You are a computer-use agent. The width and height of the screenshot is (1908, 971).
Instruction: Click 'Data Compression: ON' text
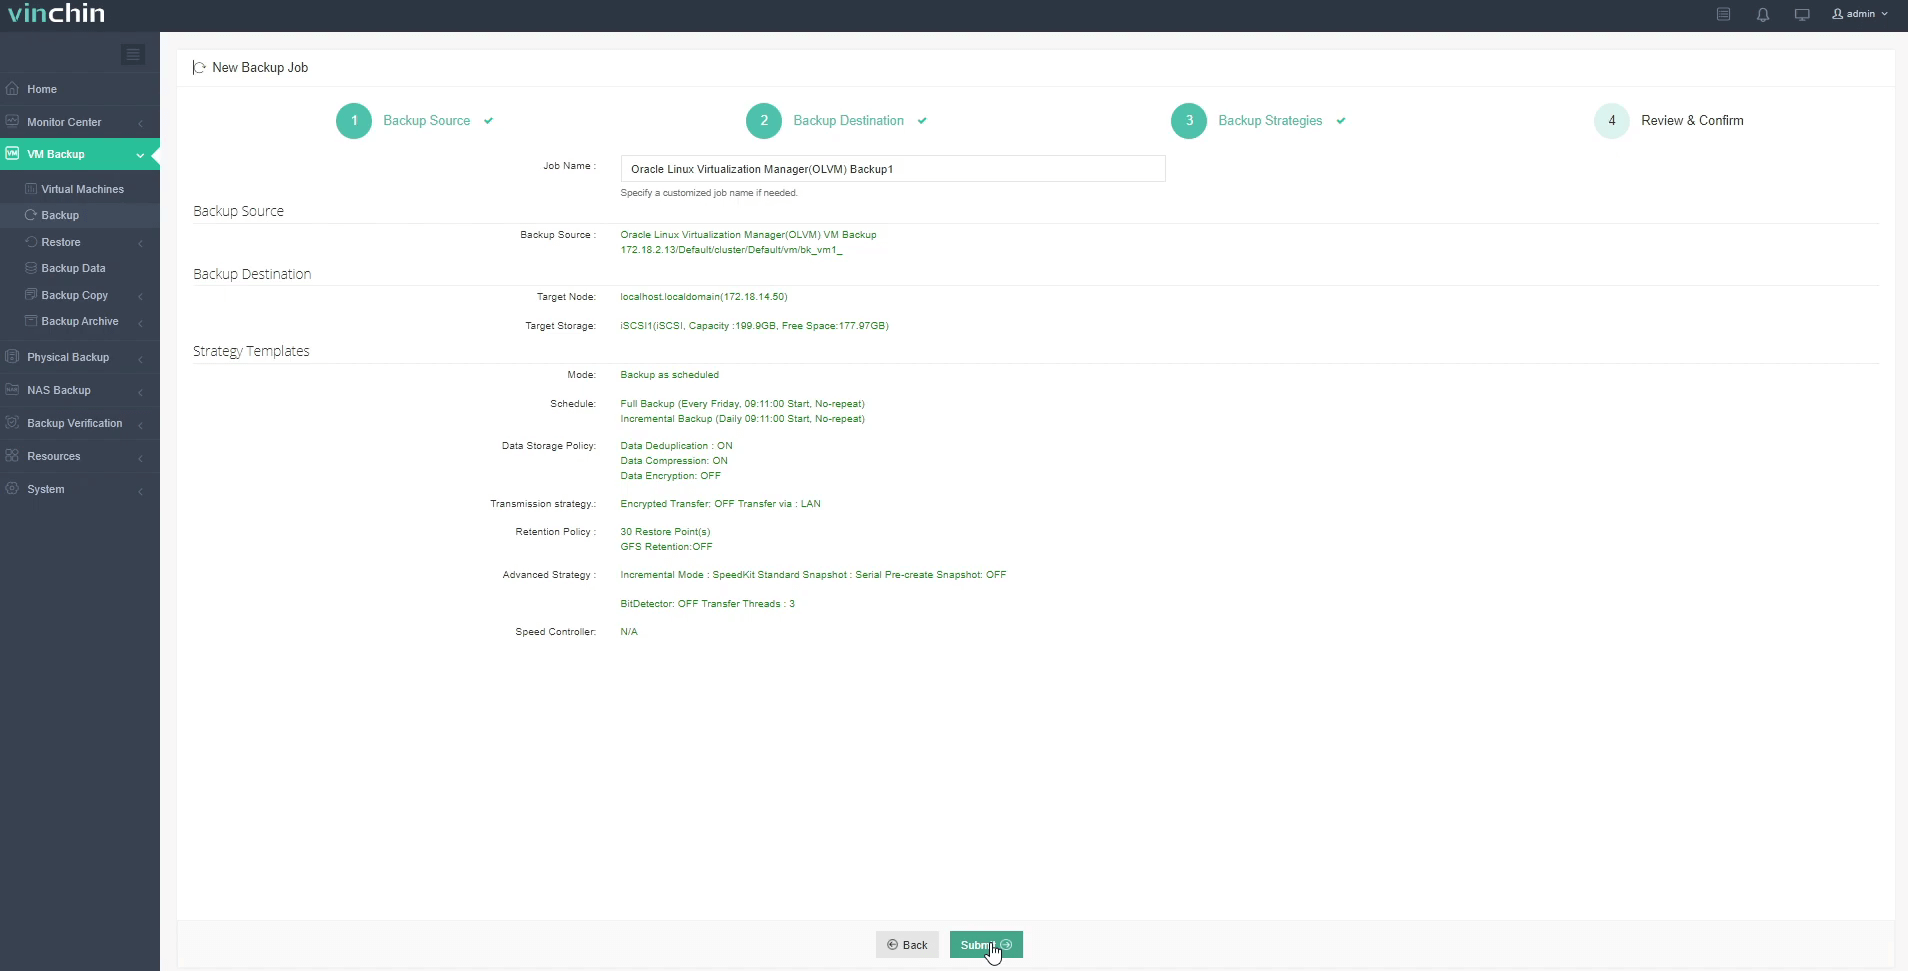click(674, 461)
